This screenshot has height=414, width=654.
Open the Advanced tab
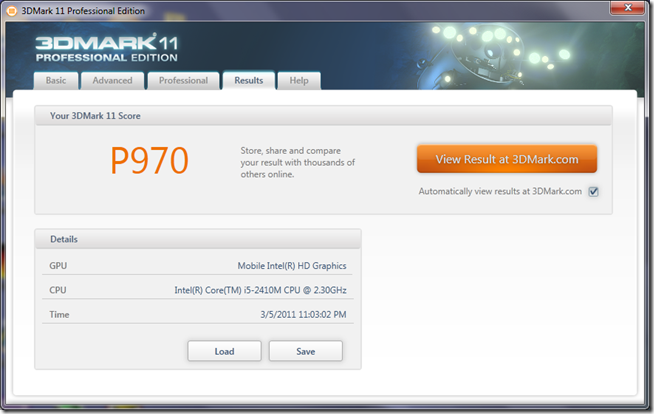112,81
